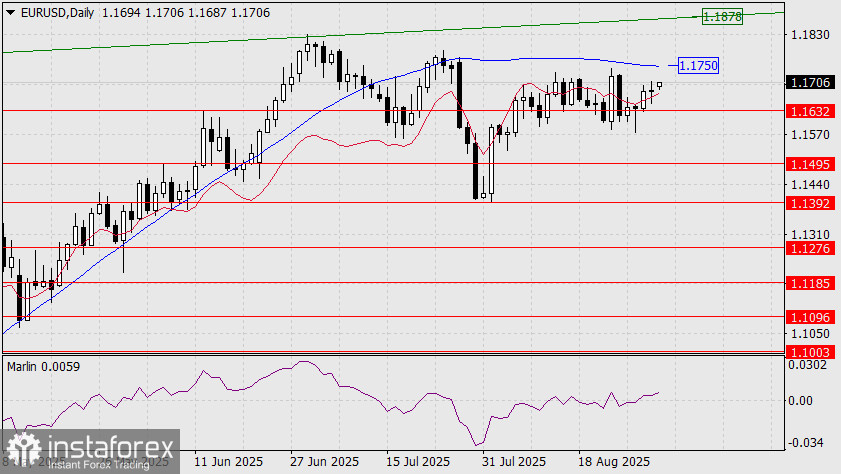Select the 1.1570 price axis value
The width and height of the screenshot is (841, 474).
pyautogui.click(x=810, y=135)
